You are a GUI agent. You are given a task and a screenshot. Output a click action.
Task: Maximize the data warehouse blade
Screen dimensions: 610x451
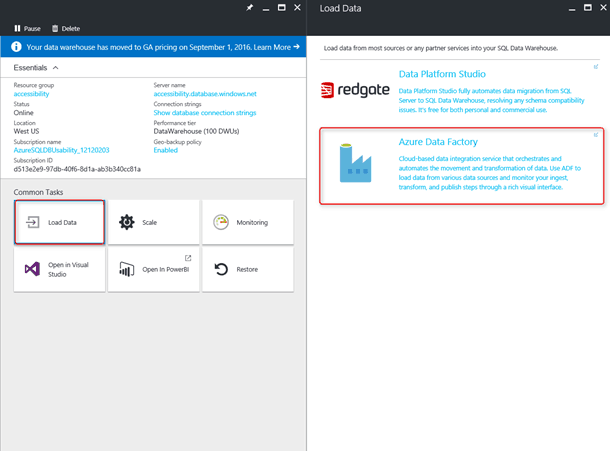click(282, 8)
